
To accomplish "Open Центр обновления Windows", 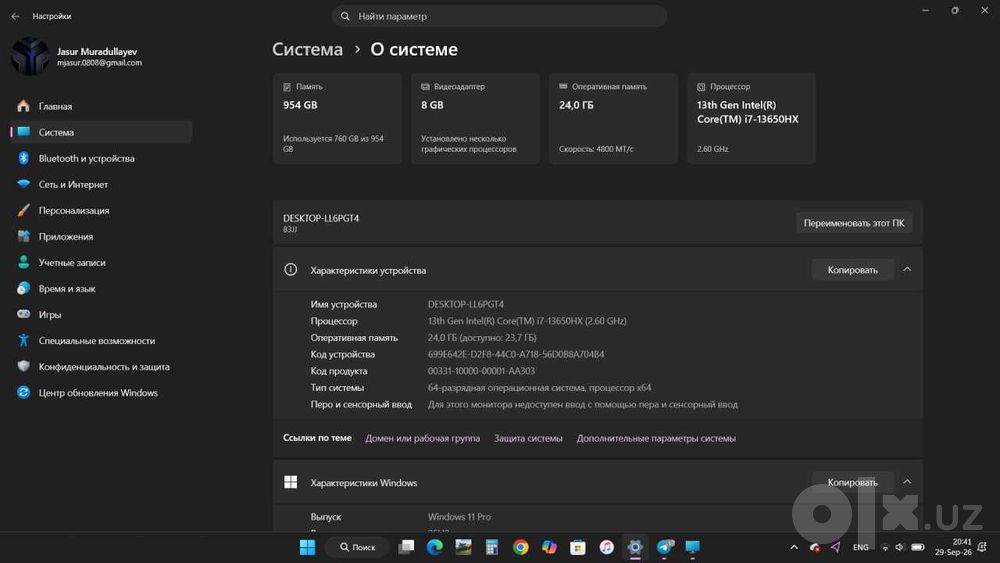I will click(101, 393).
